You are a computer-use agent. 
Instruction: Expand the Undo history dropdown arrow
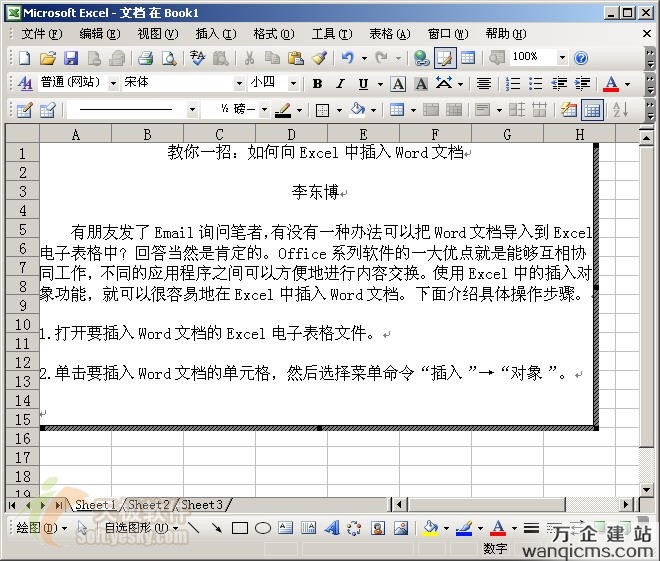[x=364, y=58]
